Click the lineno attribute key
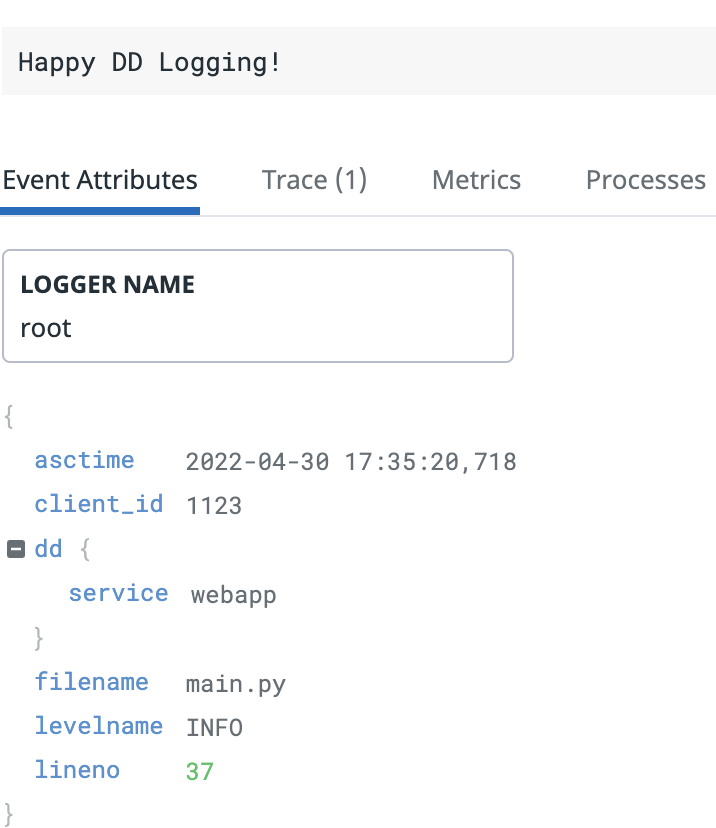 point(77,770)
